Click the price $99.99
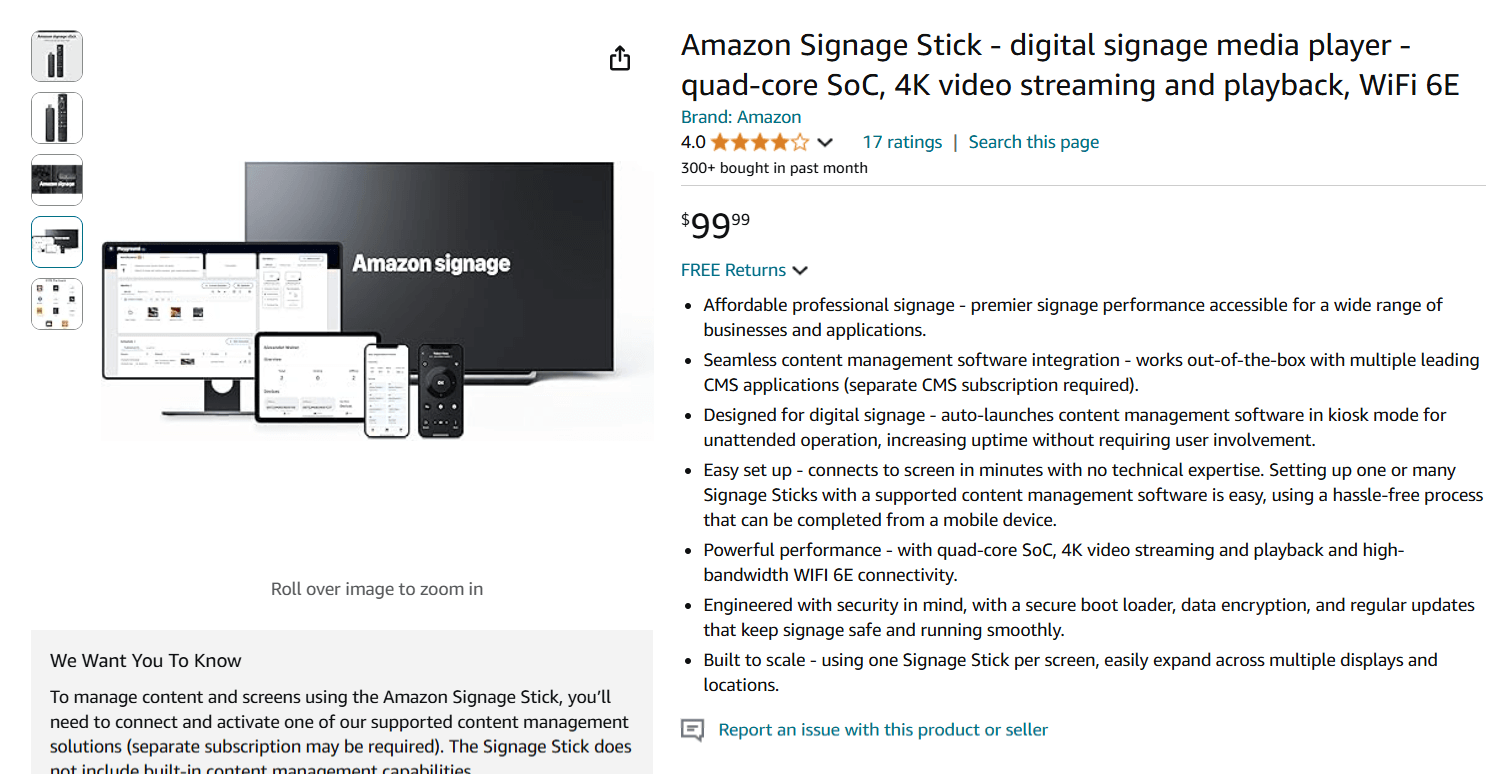Screen dimensions: 1511x774 pos(715,226)
